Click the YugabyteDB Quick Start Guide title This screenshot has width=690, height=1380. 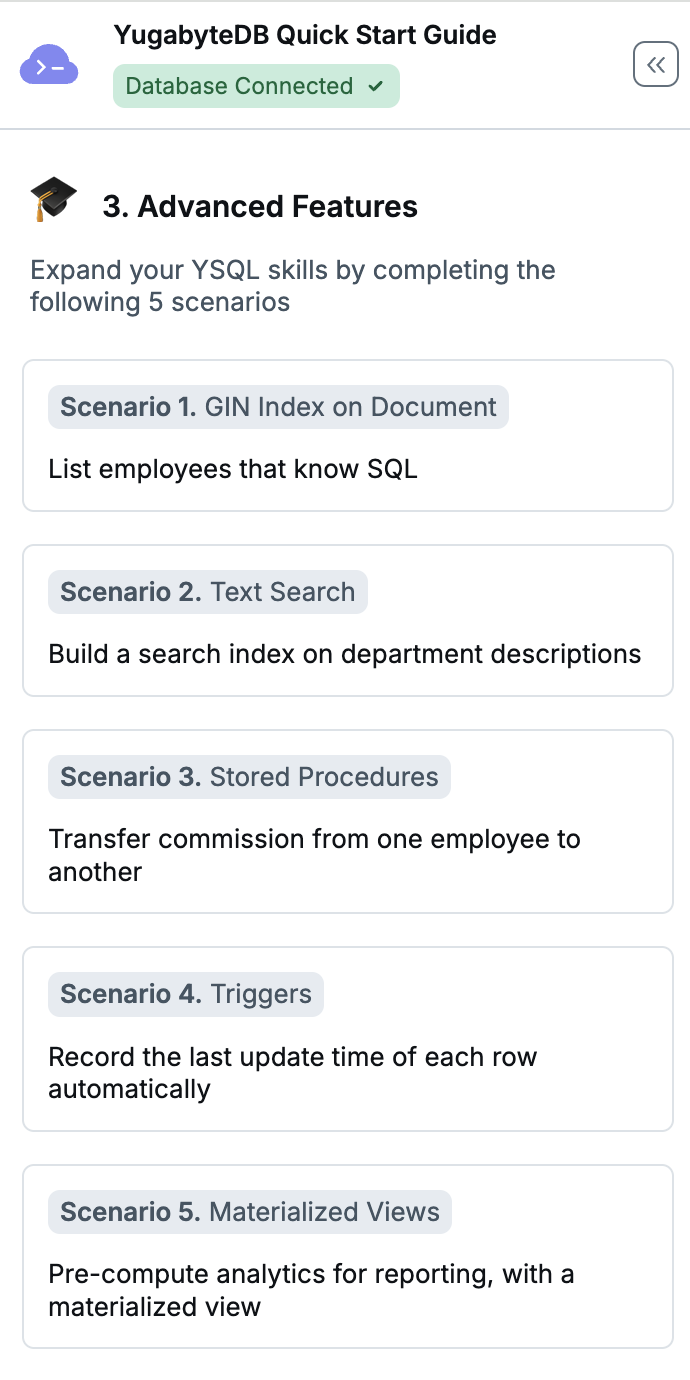pos(305,36)
